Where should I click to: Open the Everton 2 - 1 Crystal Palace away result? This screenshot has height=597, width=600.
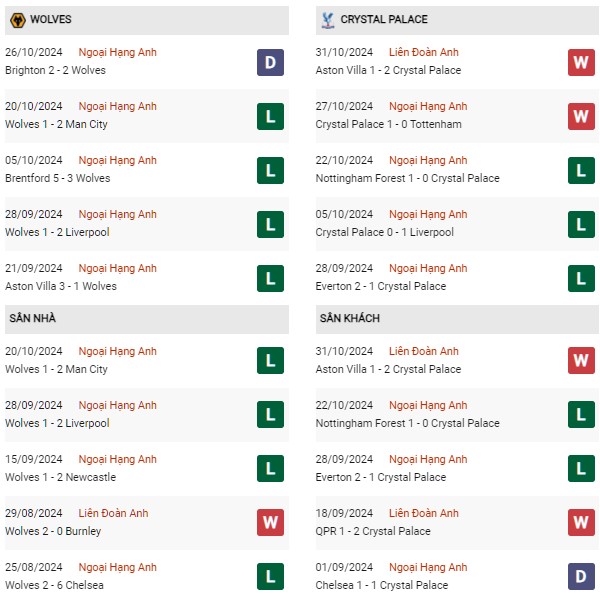[381, 477]
